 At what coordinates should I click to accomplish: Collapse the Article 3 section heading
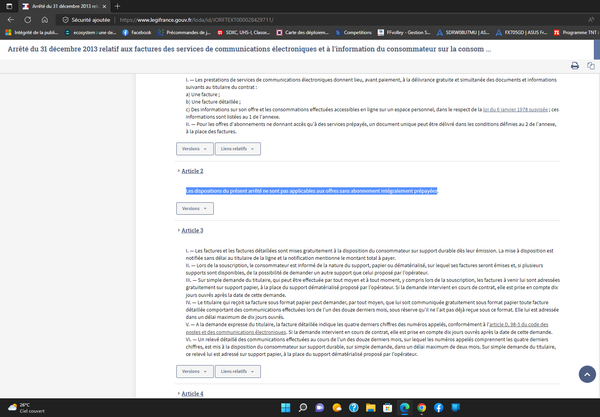(191, 230)
